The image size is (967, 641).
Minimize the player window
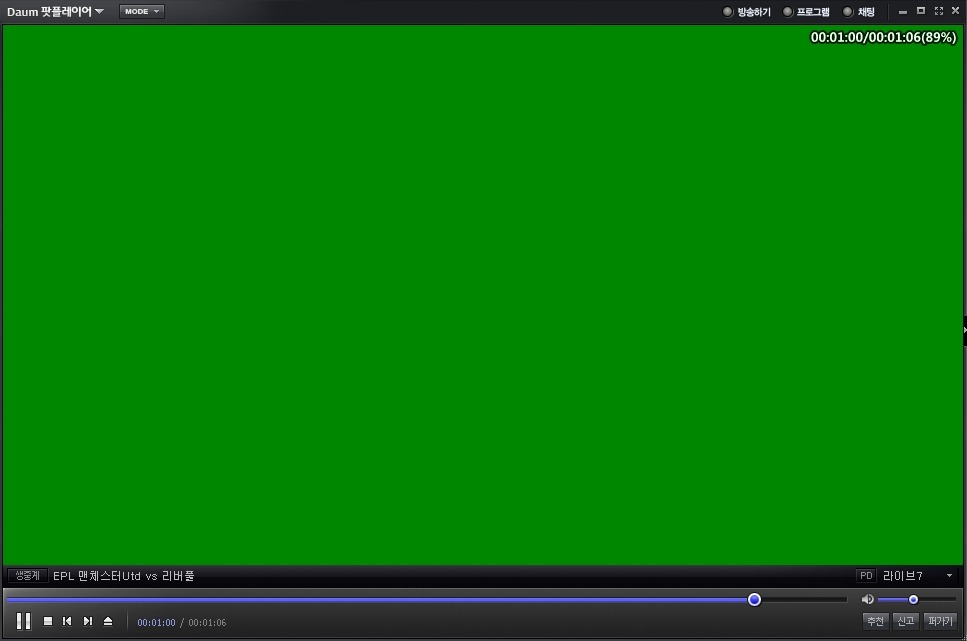point(903,12)
